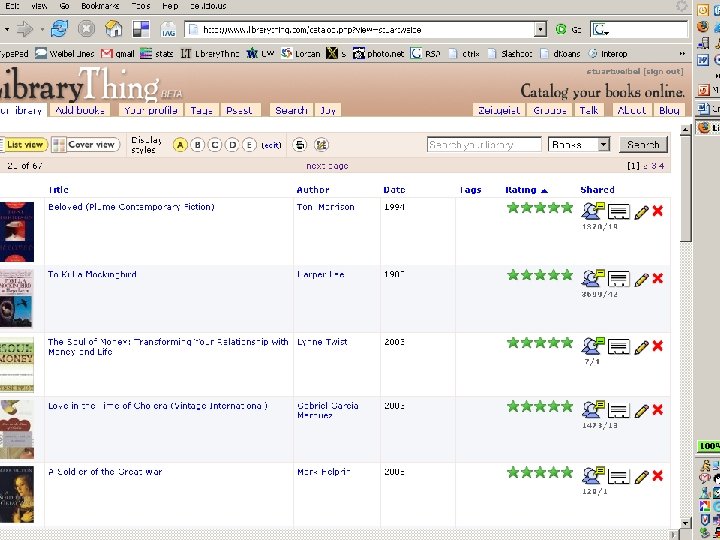This screenshot has width=720, height=540.
Task: Click the del.icio.us checkered toolbar icon
Action: tap(141, 29)
